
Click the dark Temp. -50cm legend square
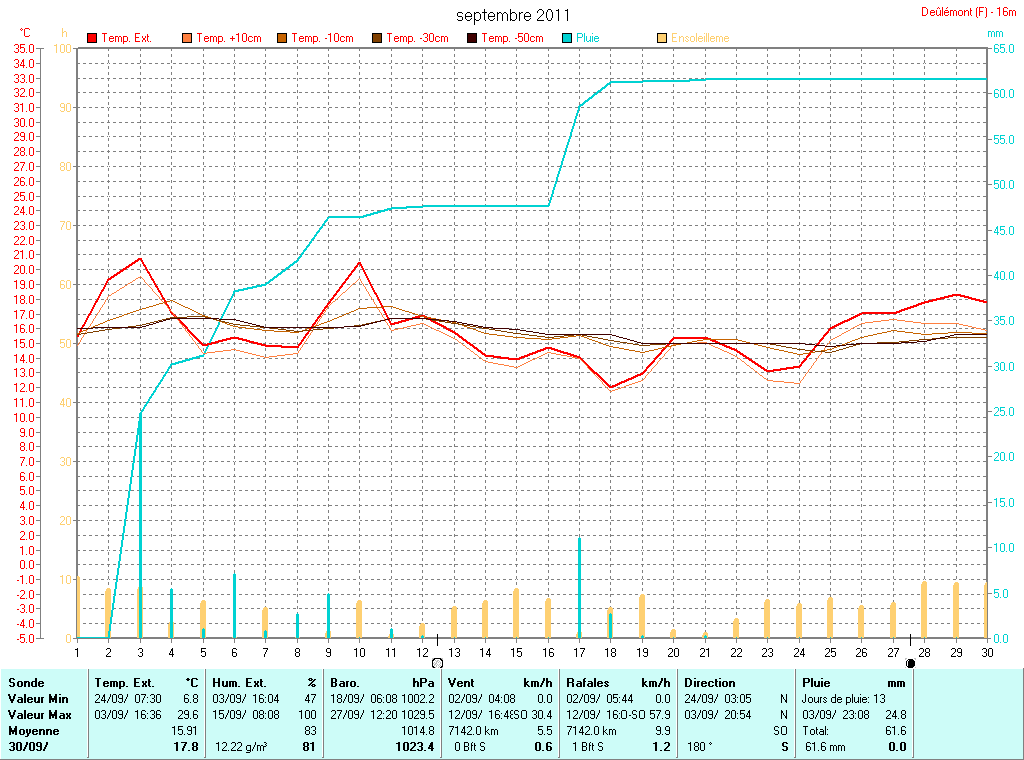(472, 38)
